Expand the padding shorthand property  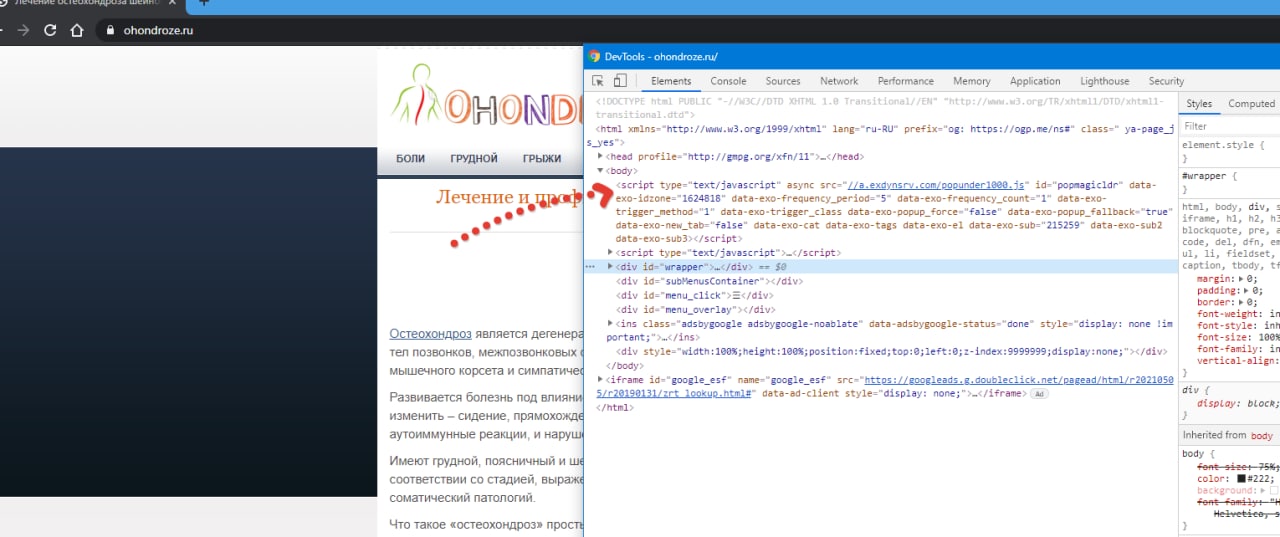[1248, 290]
